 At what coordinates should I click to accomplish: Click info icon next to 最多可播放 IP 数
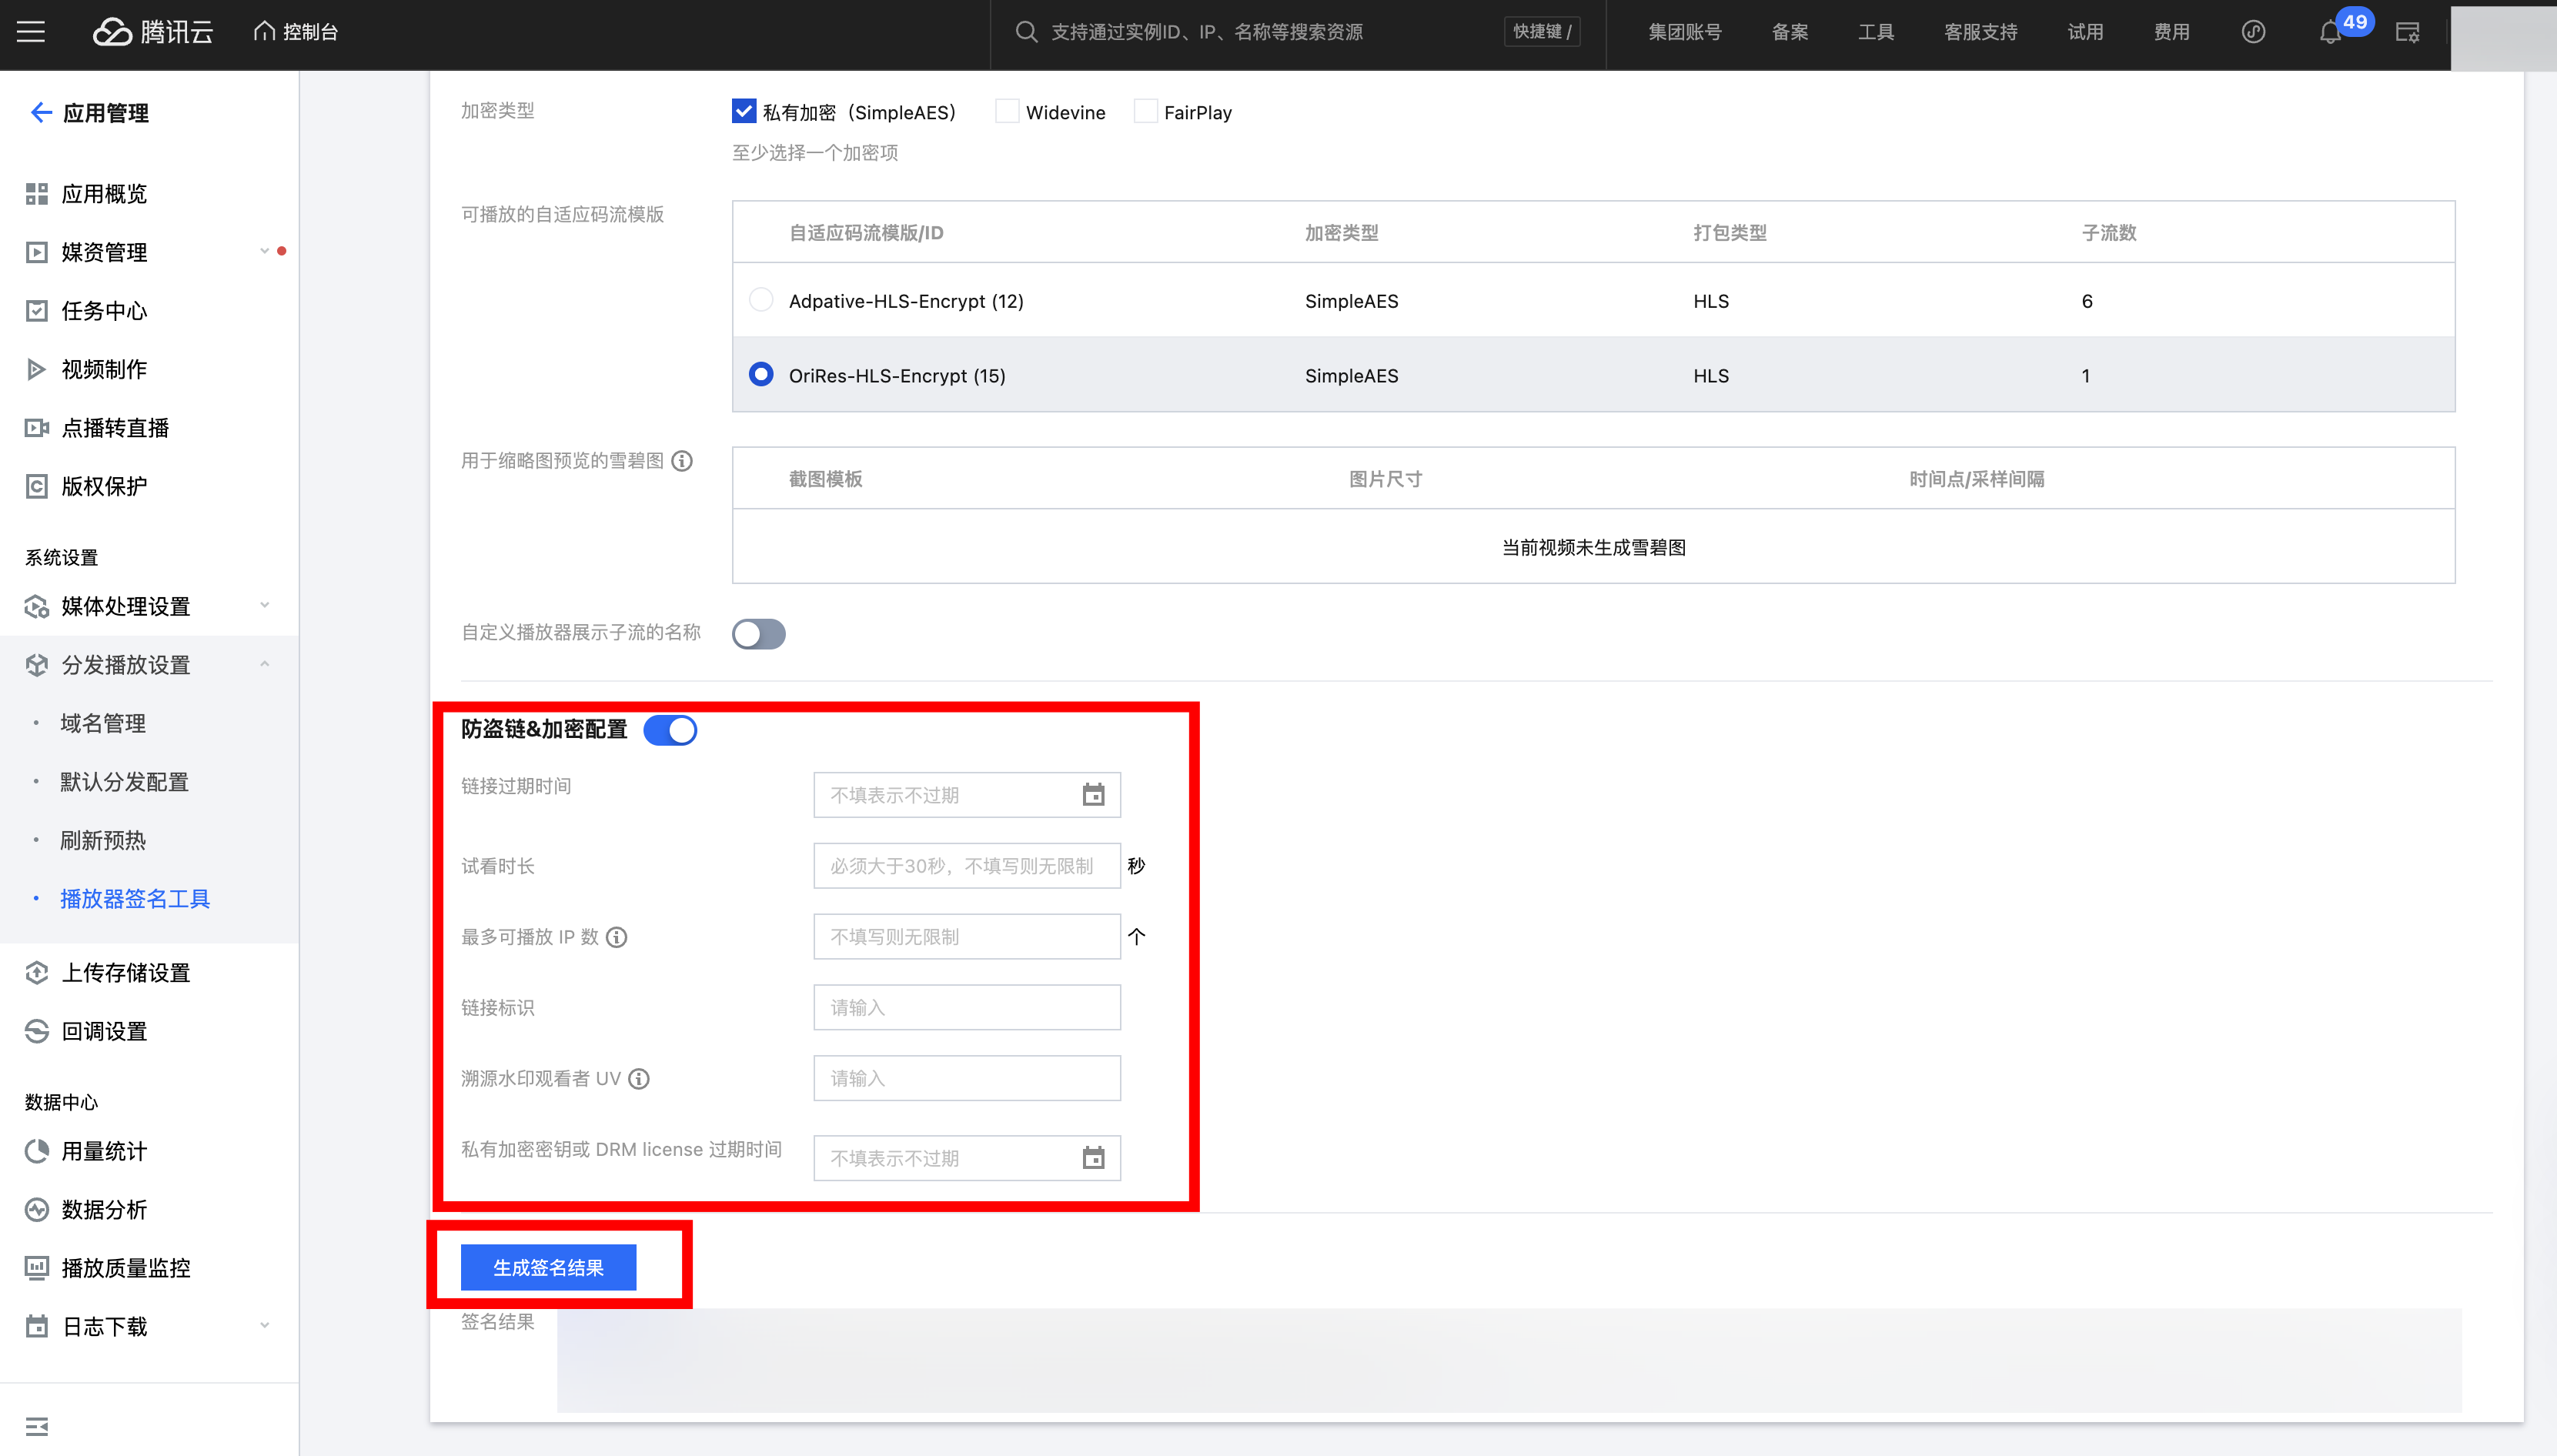[x=617, y=937]
